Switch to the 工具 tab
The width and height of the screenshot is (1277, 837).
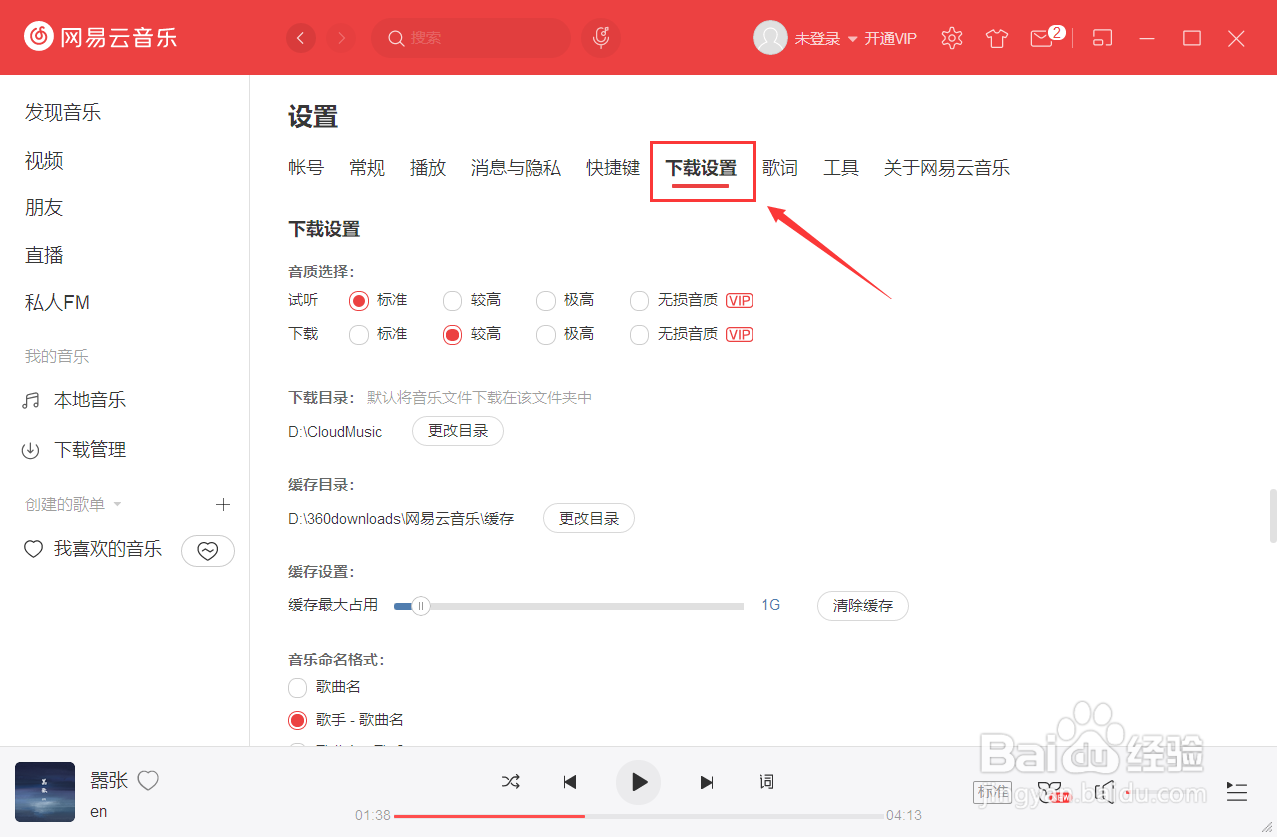click(841, 168)
